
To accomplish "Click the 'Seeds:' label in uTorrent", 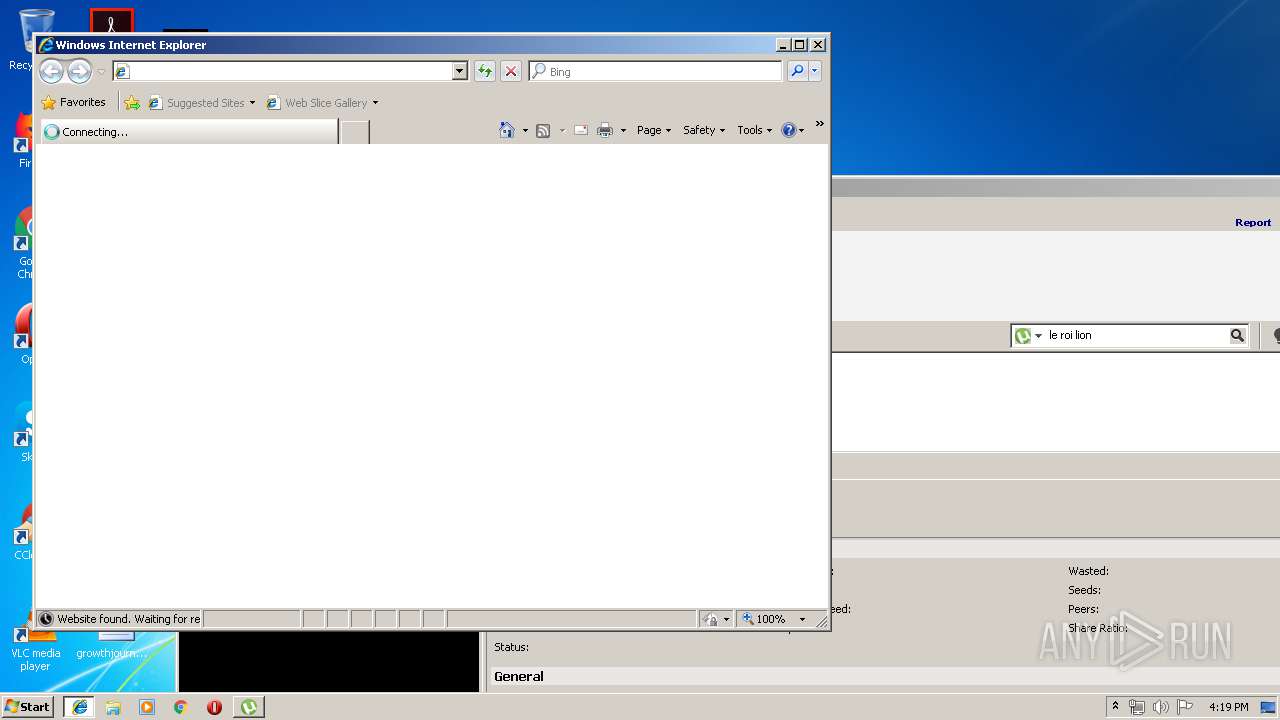I will click(x=1084, y=590).
